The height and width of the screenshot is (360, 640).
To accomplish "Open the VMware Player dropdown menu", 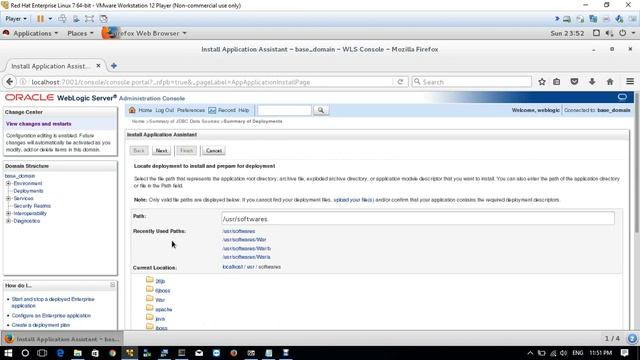I will point(16,19).
